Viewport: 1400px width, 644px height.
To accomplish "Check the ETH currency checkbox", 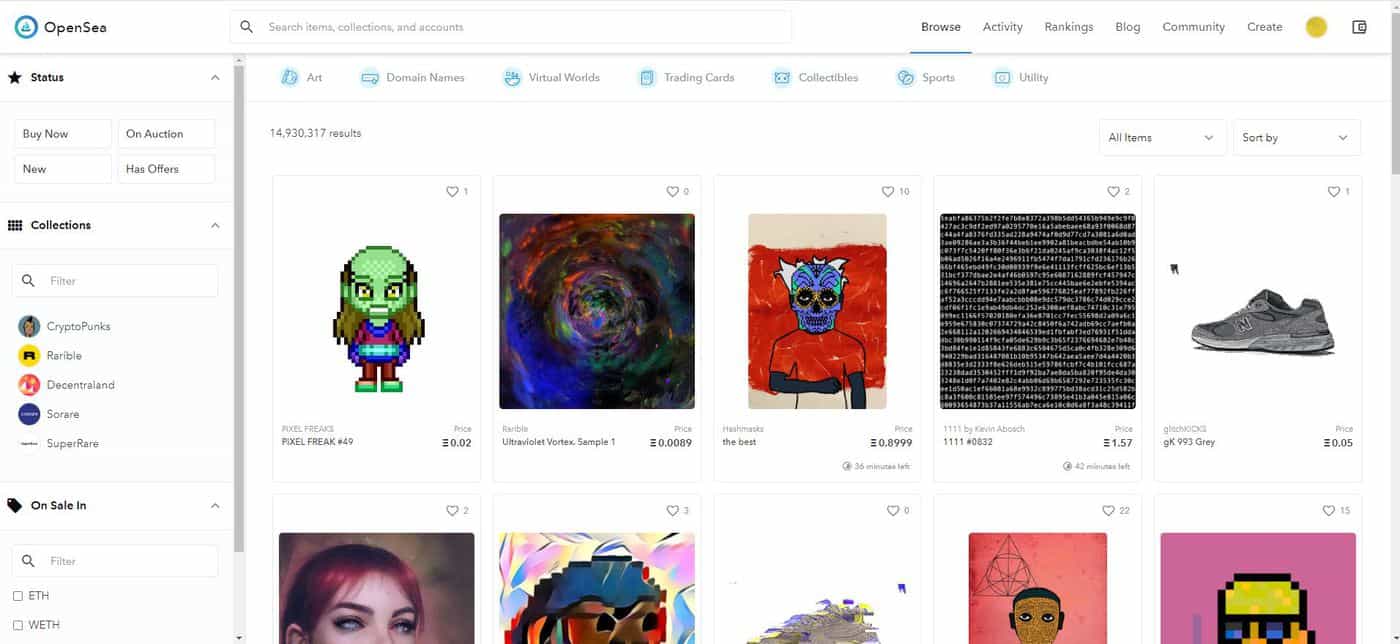I will [x=18, y=596].
